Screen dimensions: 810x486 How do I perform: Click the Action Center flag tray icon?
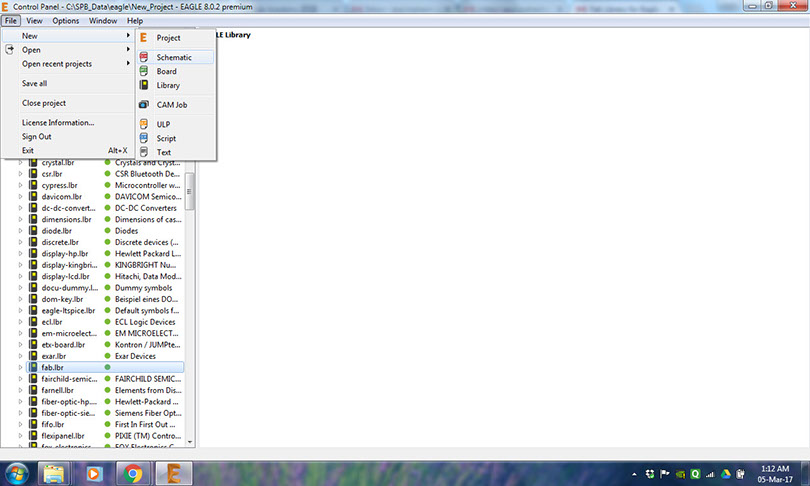click(665, 474)
